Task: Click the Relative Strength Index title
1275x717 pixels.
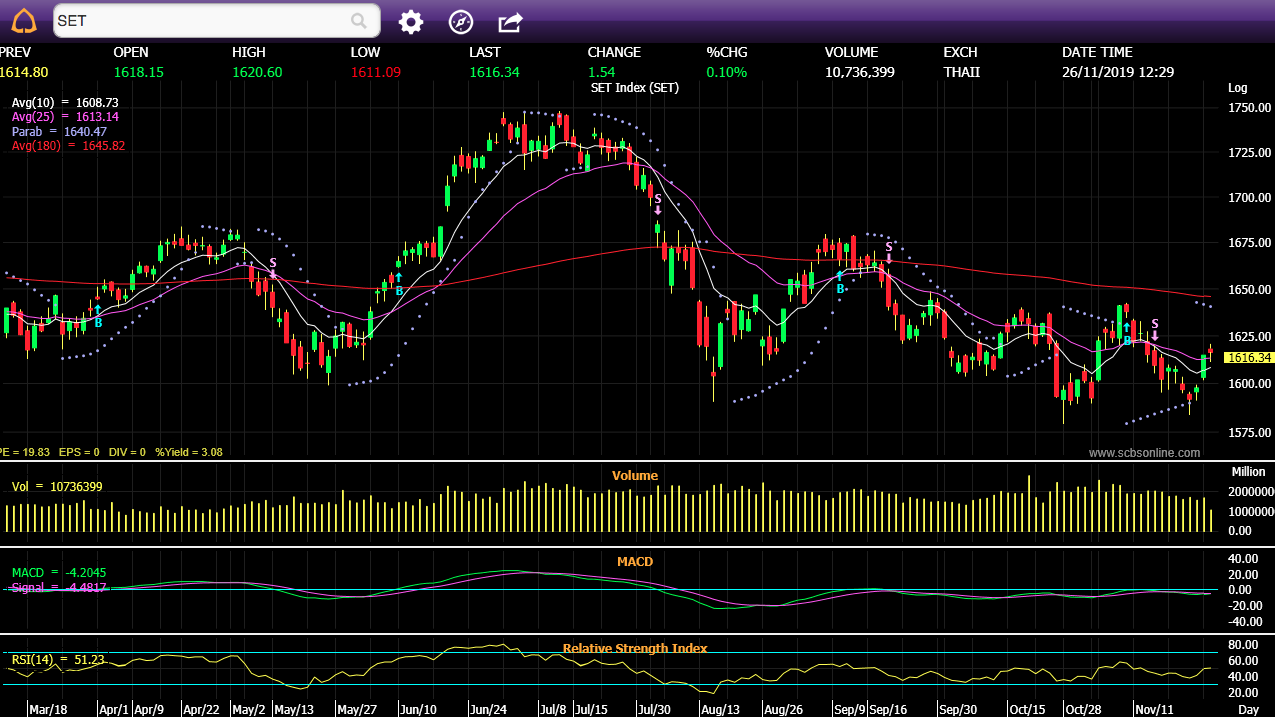Action: pyautogui.click(x=635, y=649)
